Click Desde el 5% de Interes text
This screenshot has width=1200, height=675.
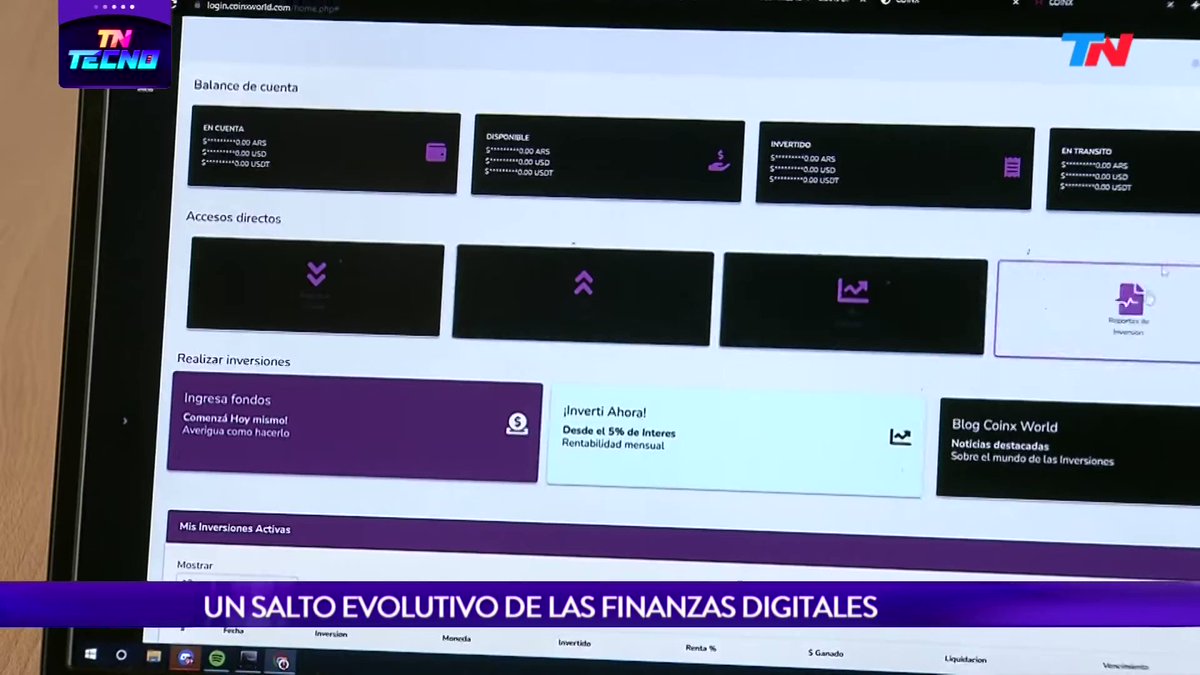pos(618,432)
